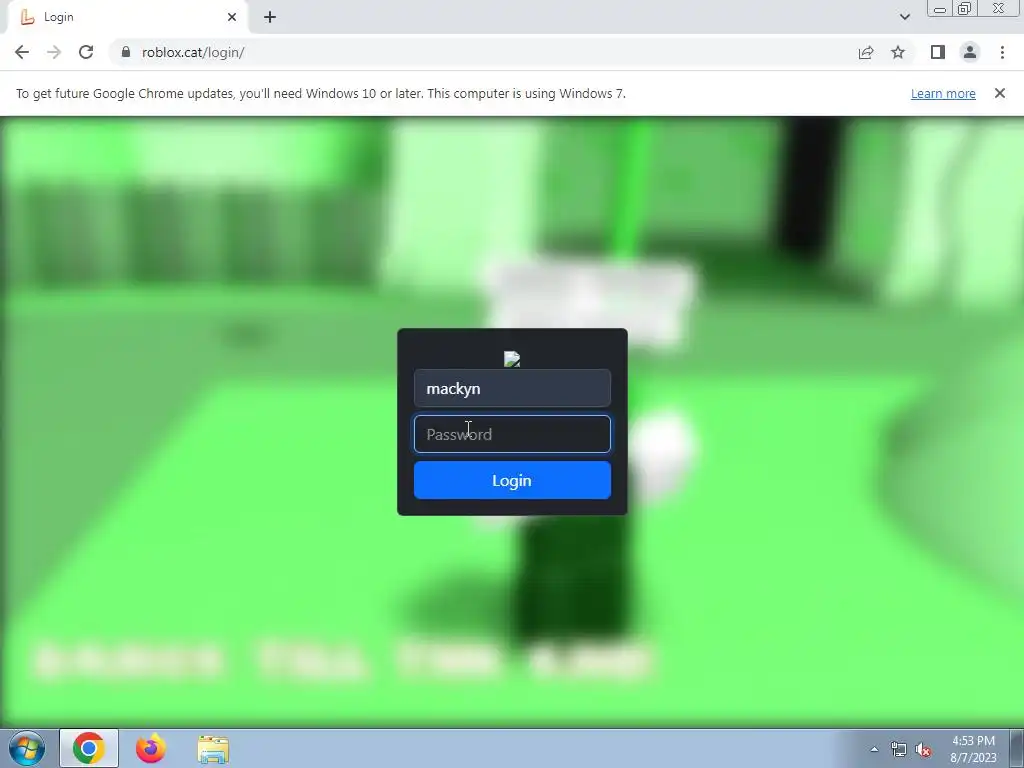Bookmark this page with the star icon
1024x768 pixels.
point(898,52)
